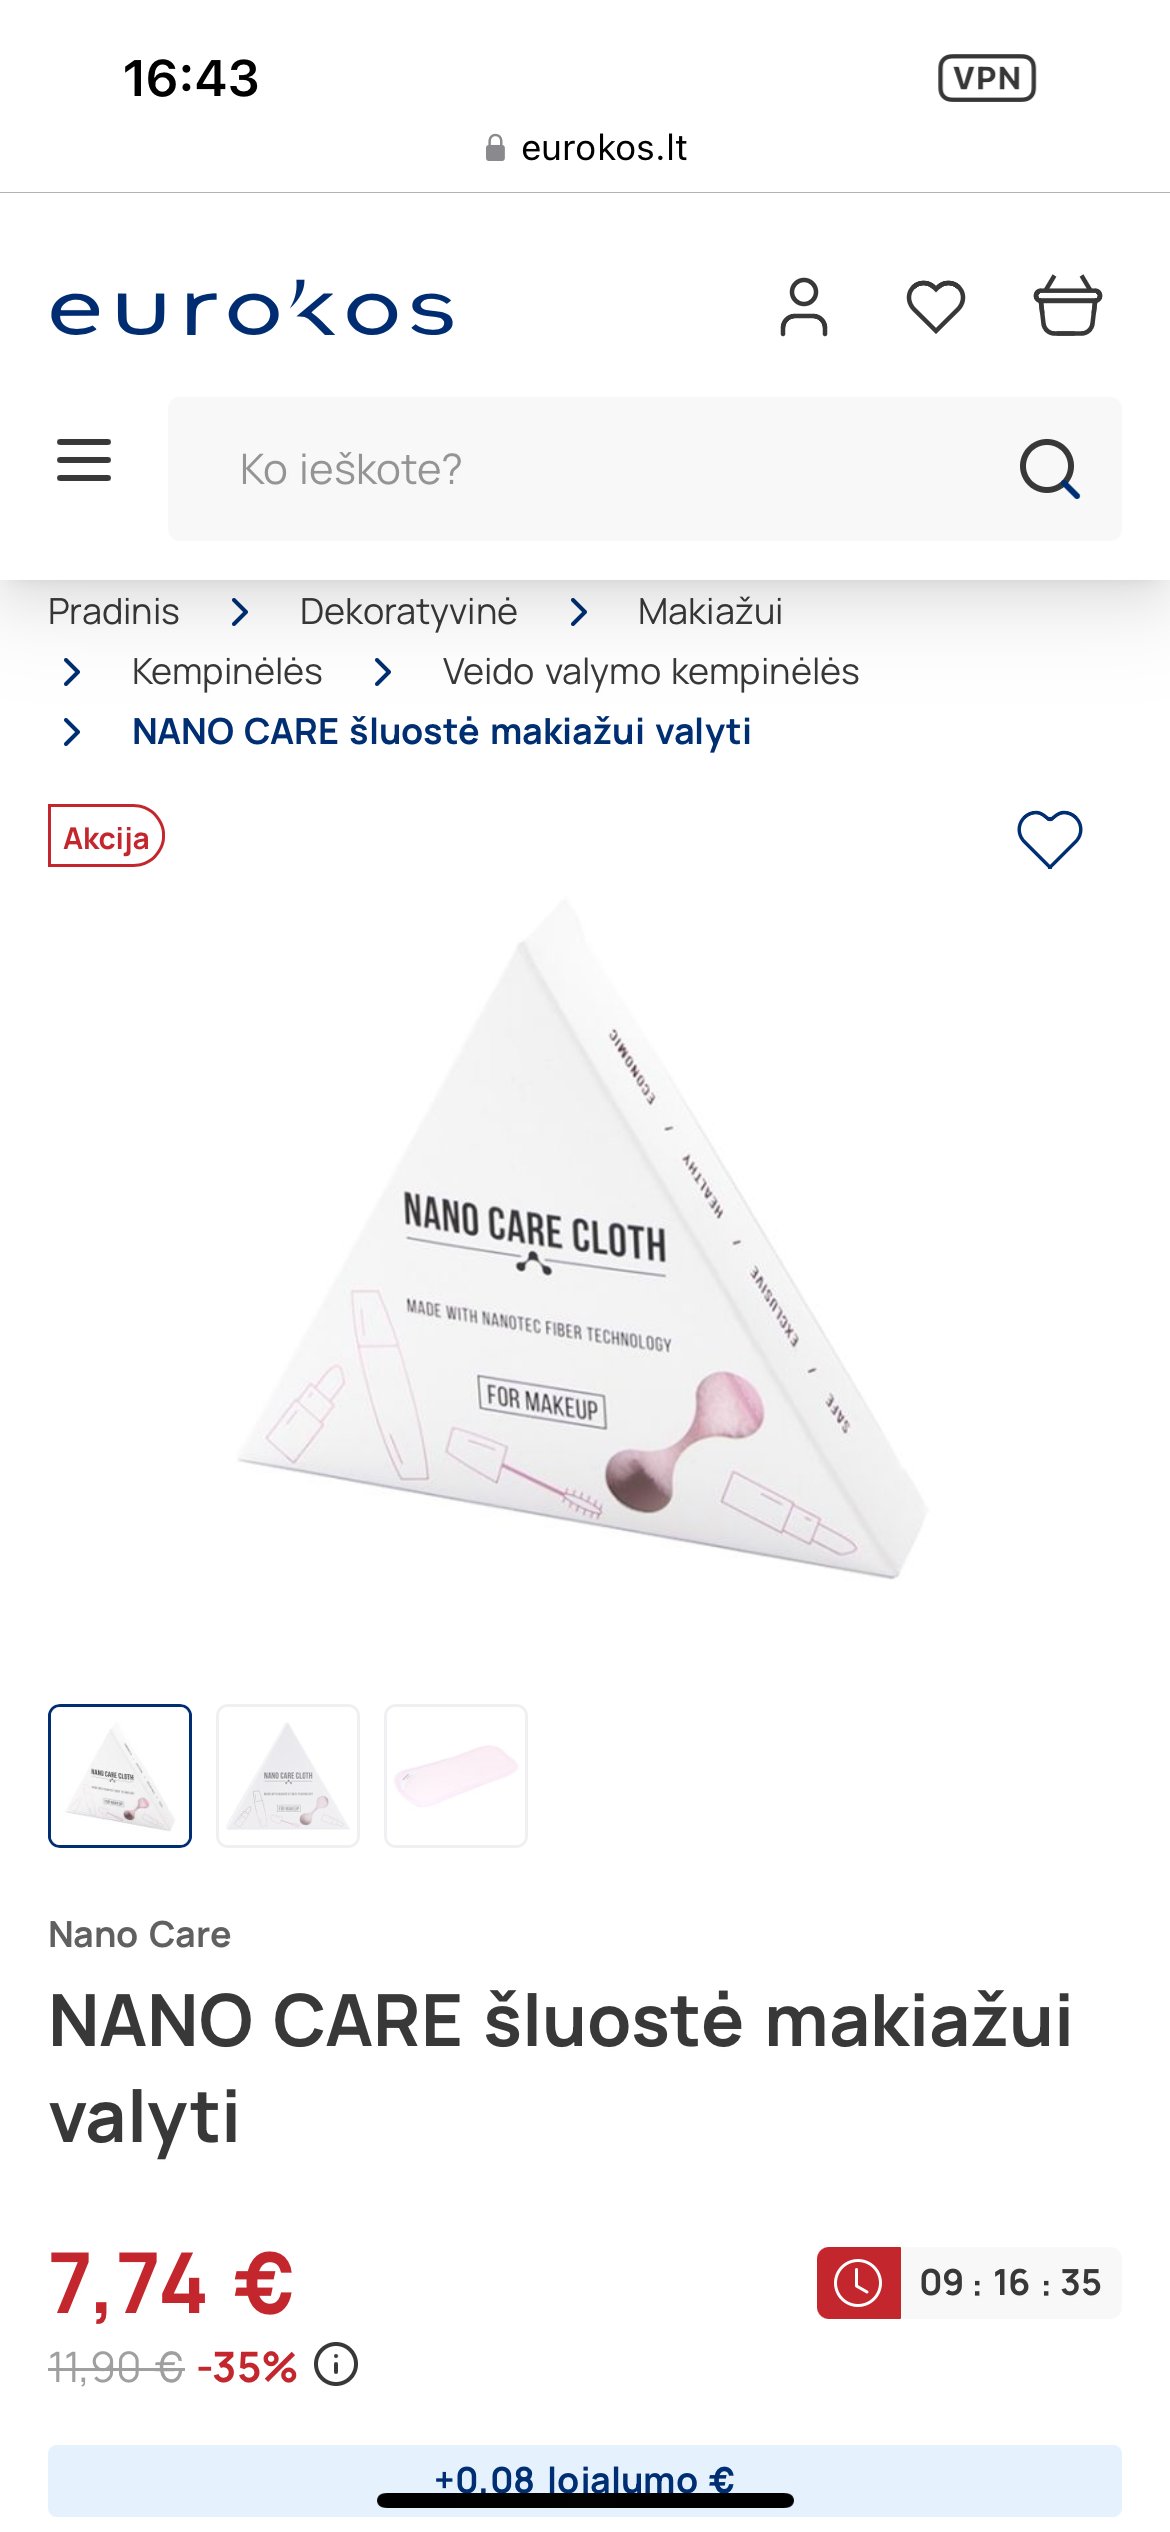Open the hamburger menu
The image size is (1170, 2532).
coord(84,460)
